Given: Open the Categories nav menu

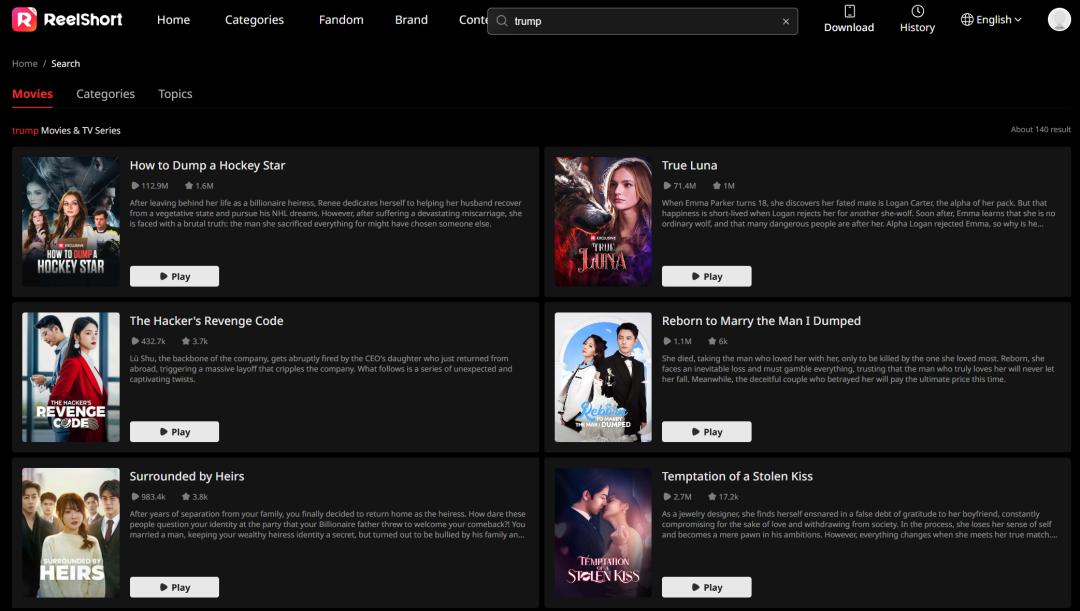Looking at the screenshot, I should (254, 20).
